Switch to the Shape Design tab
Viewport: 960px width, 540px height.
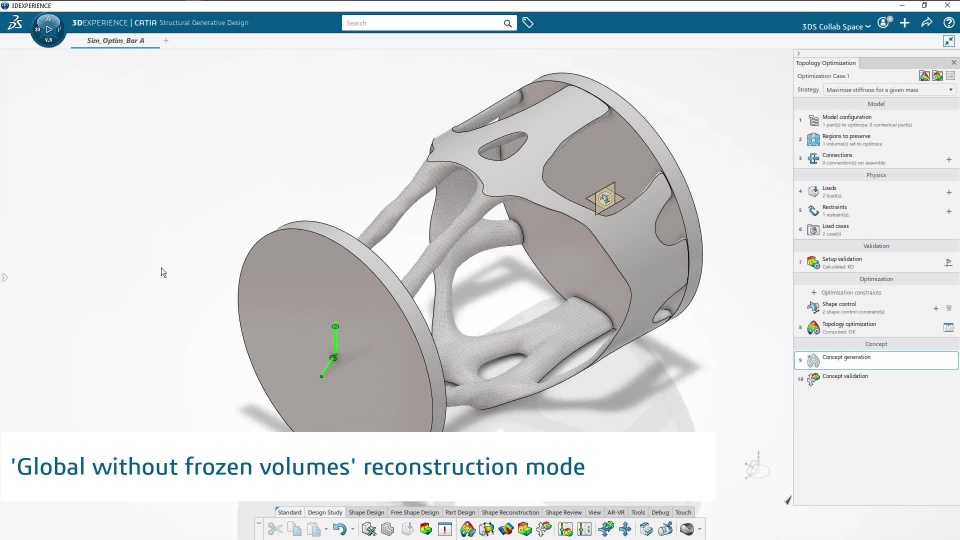click(x=366, y=512)
